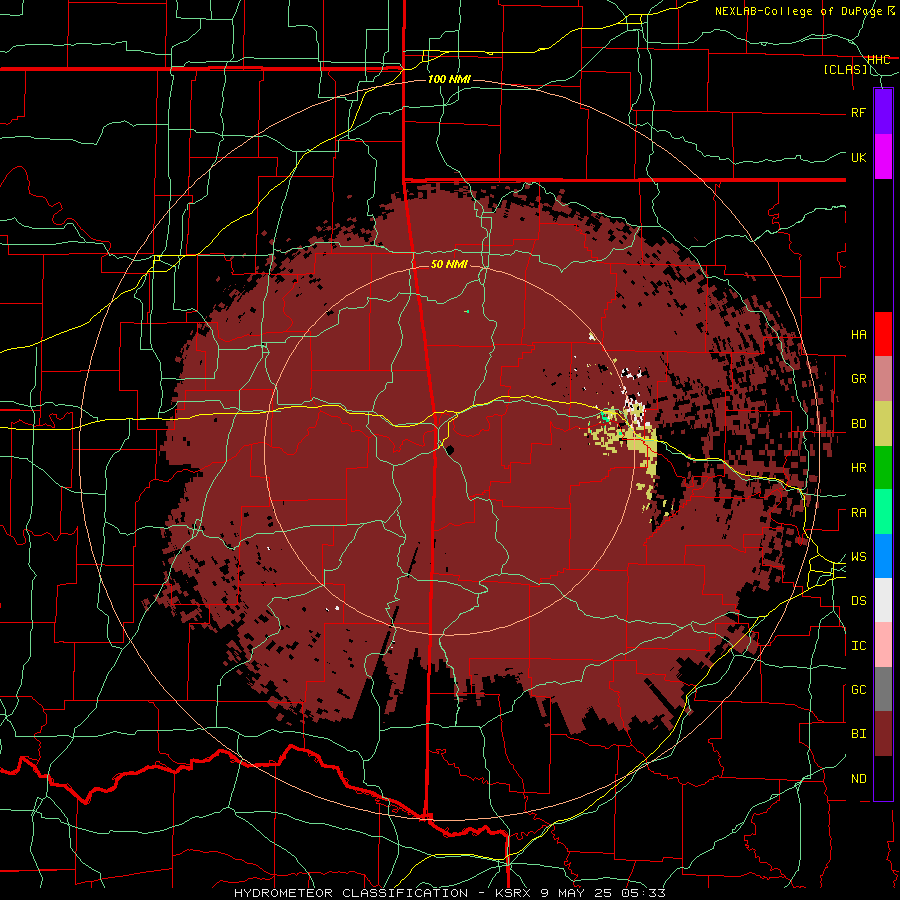The image size is (900, 900).
Task: Click the RA light-green legend swatch
Action: coord(883,512)
